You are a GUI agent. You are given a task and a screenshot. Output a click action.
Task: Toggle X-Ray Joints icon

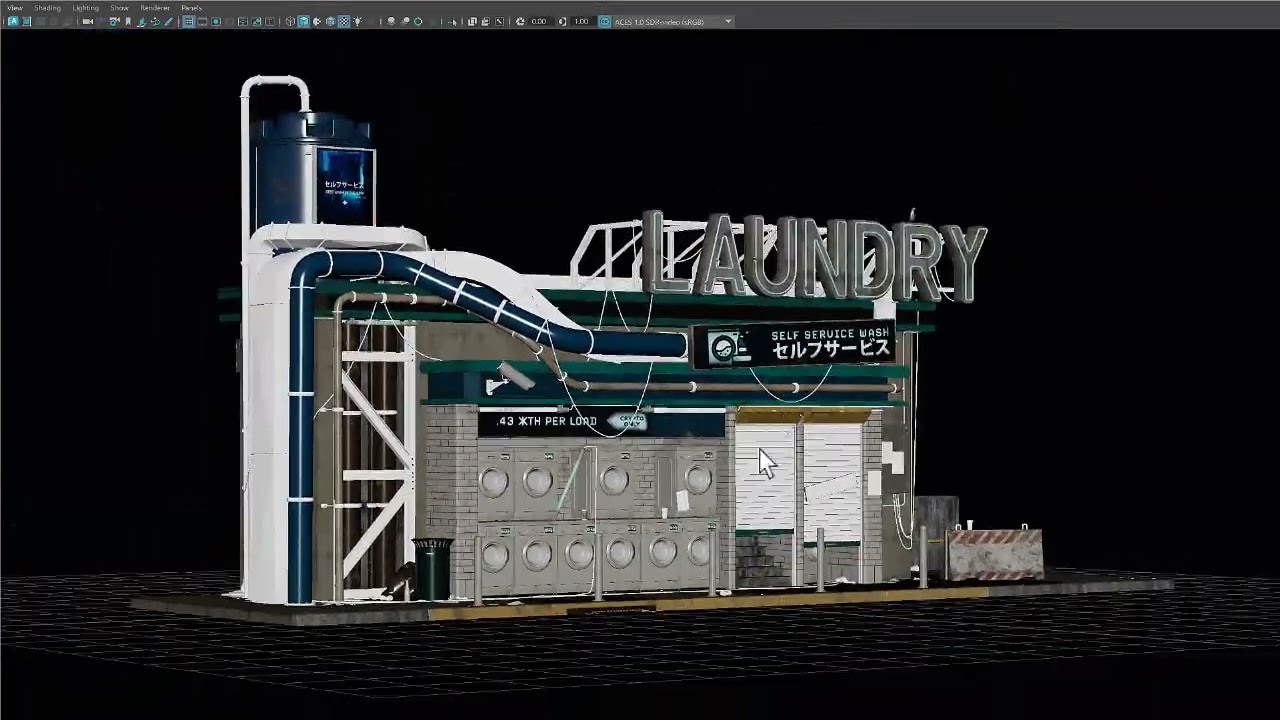tap(499, 21)
